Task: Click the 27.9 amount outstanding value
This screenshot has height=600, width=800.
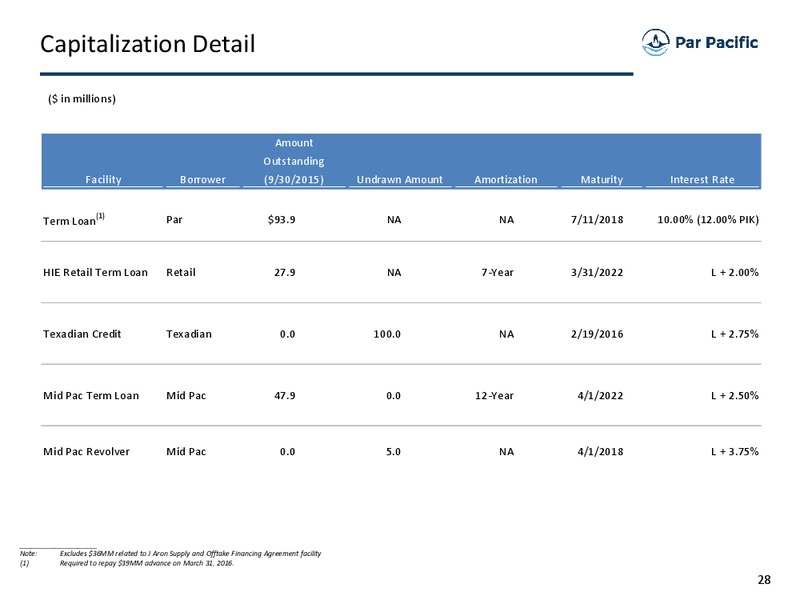Action: pos(285,272)
